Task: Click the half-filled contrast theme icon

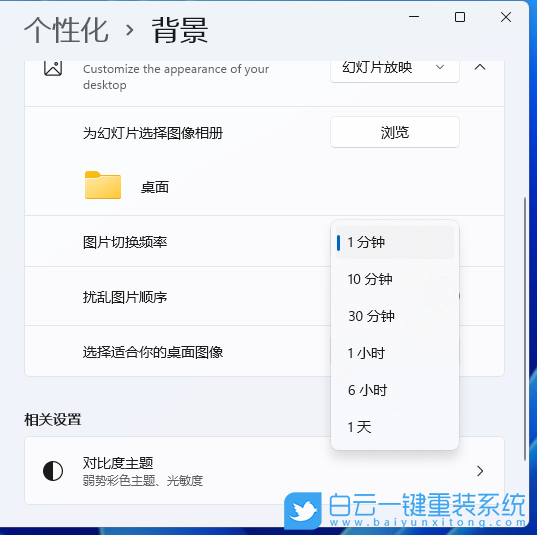Action: [x=53, y=471]
